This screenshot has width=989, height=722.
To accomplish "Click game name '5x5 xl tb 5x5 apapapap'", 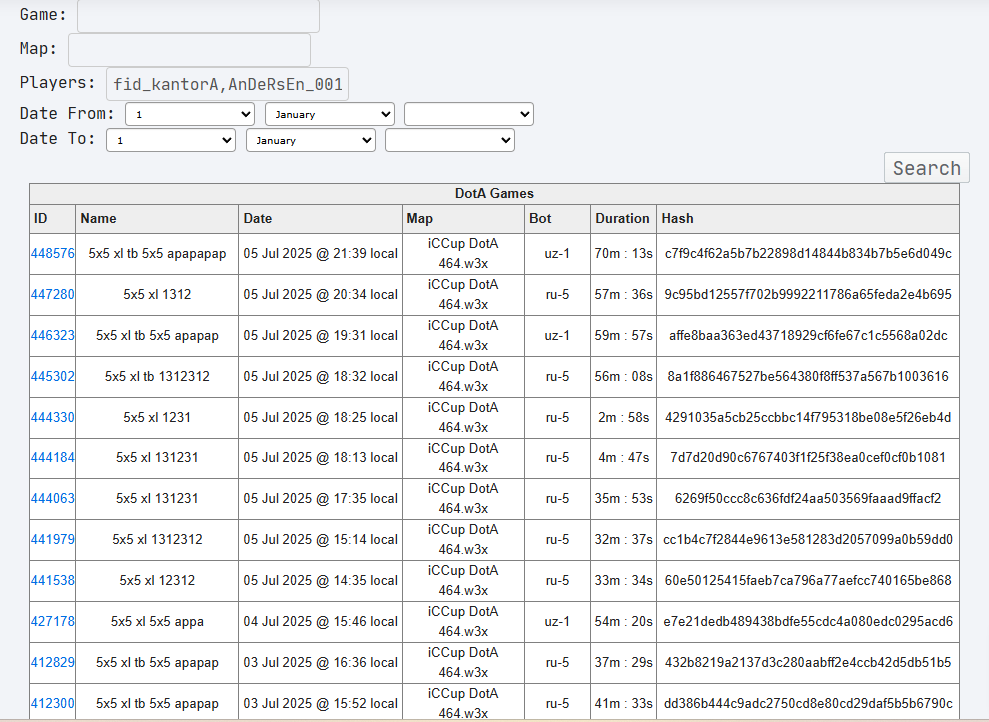I will [x=157, y=253].
